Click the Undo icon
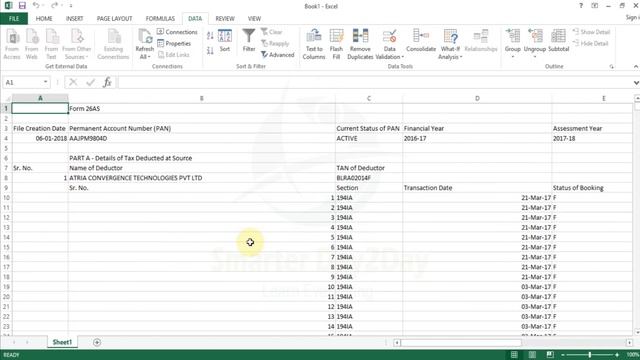The image size is (640, 360). [36, 6]
